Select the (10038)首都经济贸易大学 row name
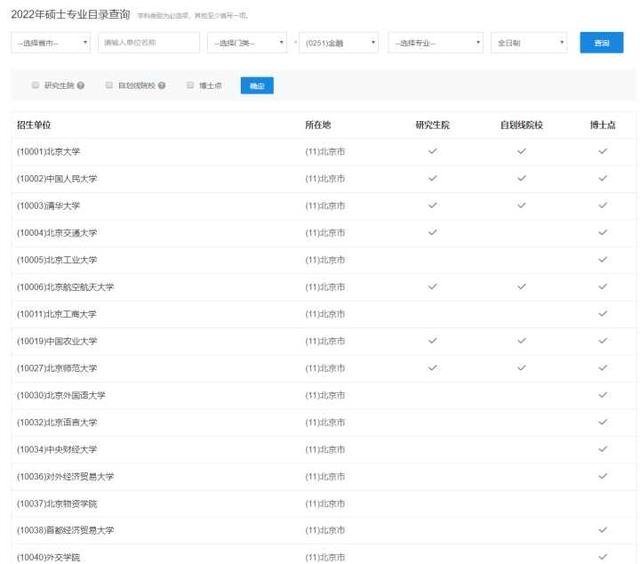The width and height of the screenshot is (640, 564). click(65, 530)
